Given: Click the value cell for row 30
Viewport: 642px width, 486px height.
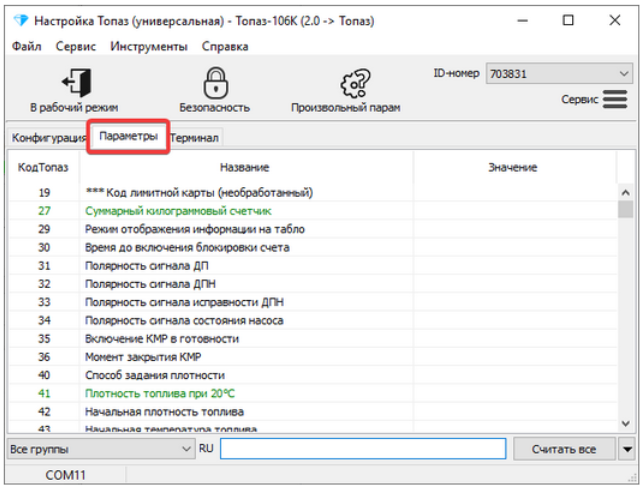Looking at the screenshot, I should 515,247.
